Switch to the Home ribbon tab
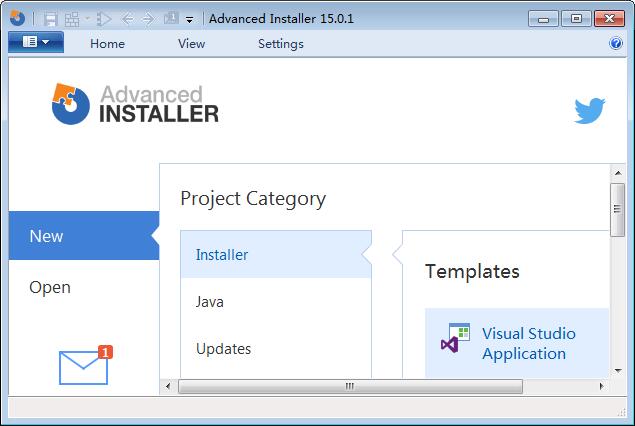 click(x=107, y=44)
